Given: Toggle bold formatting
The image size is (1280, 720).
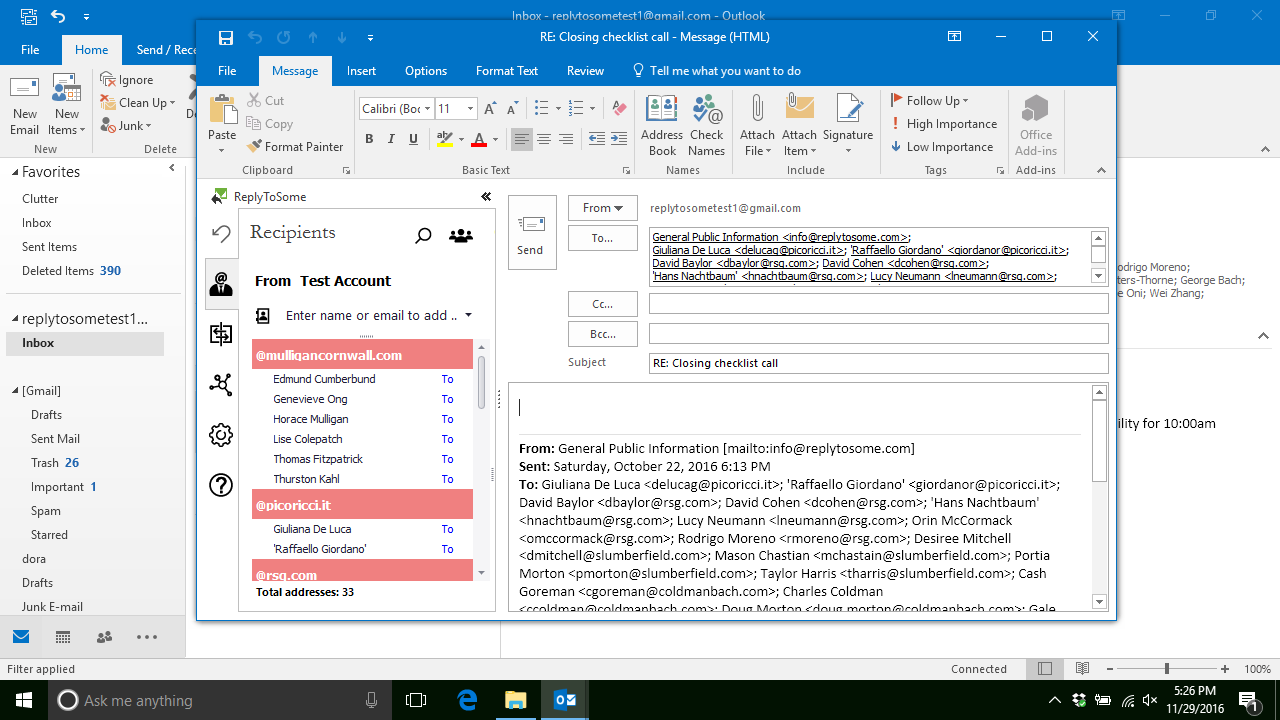Looking at the screenshot, I should pyautogui.click(x=369, y=139).
